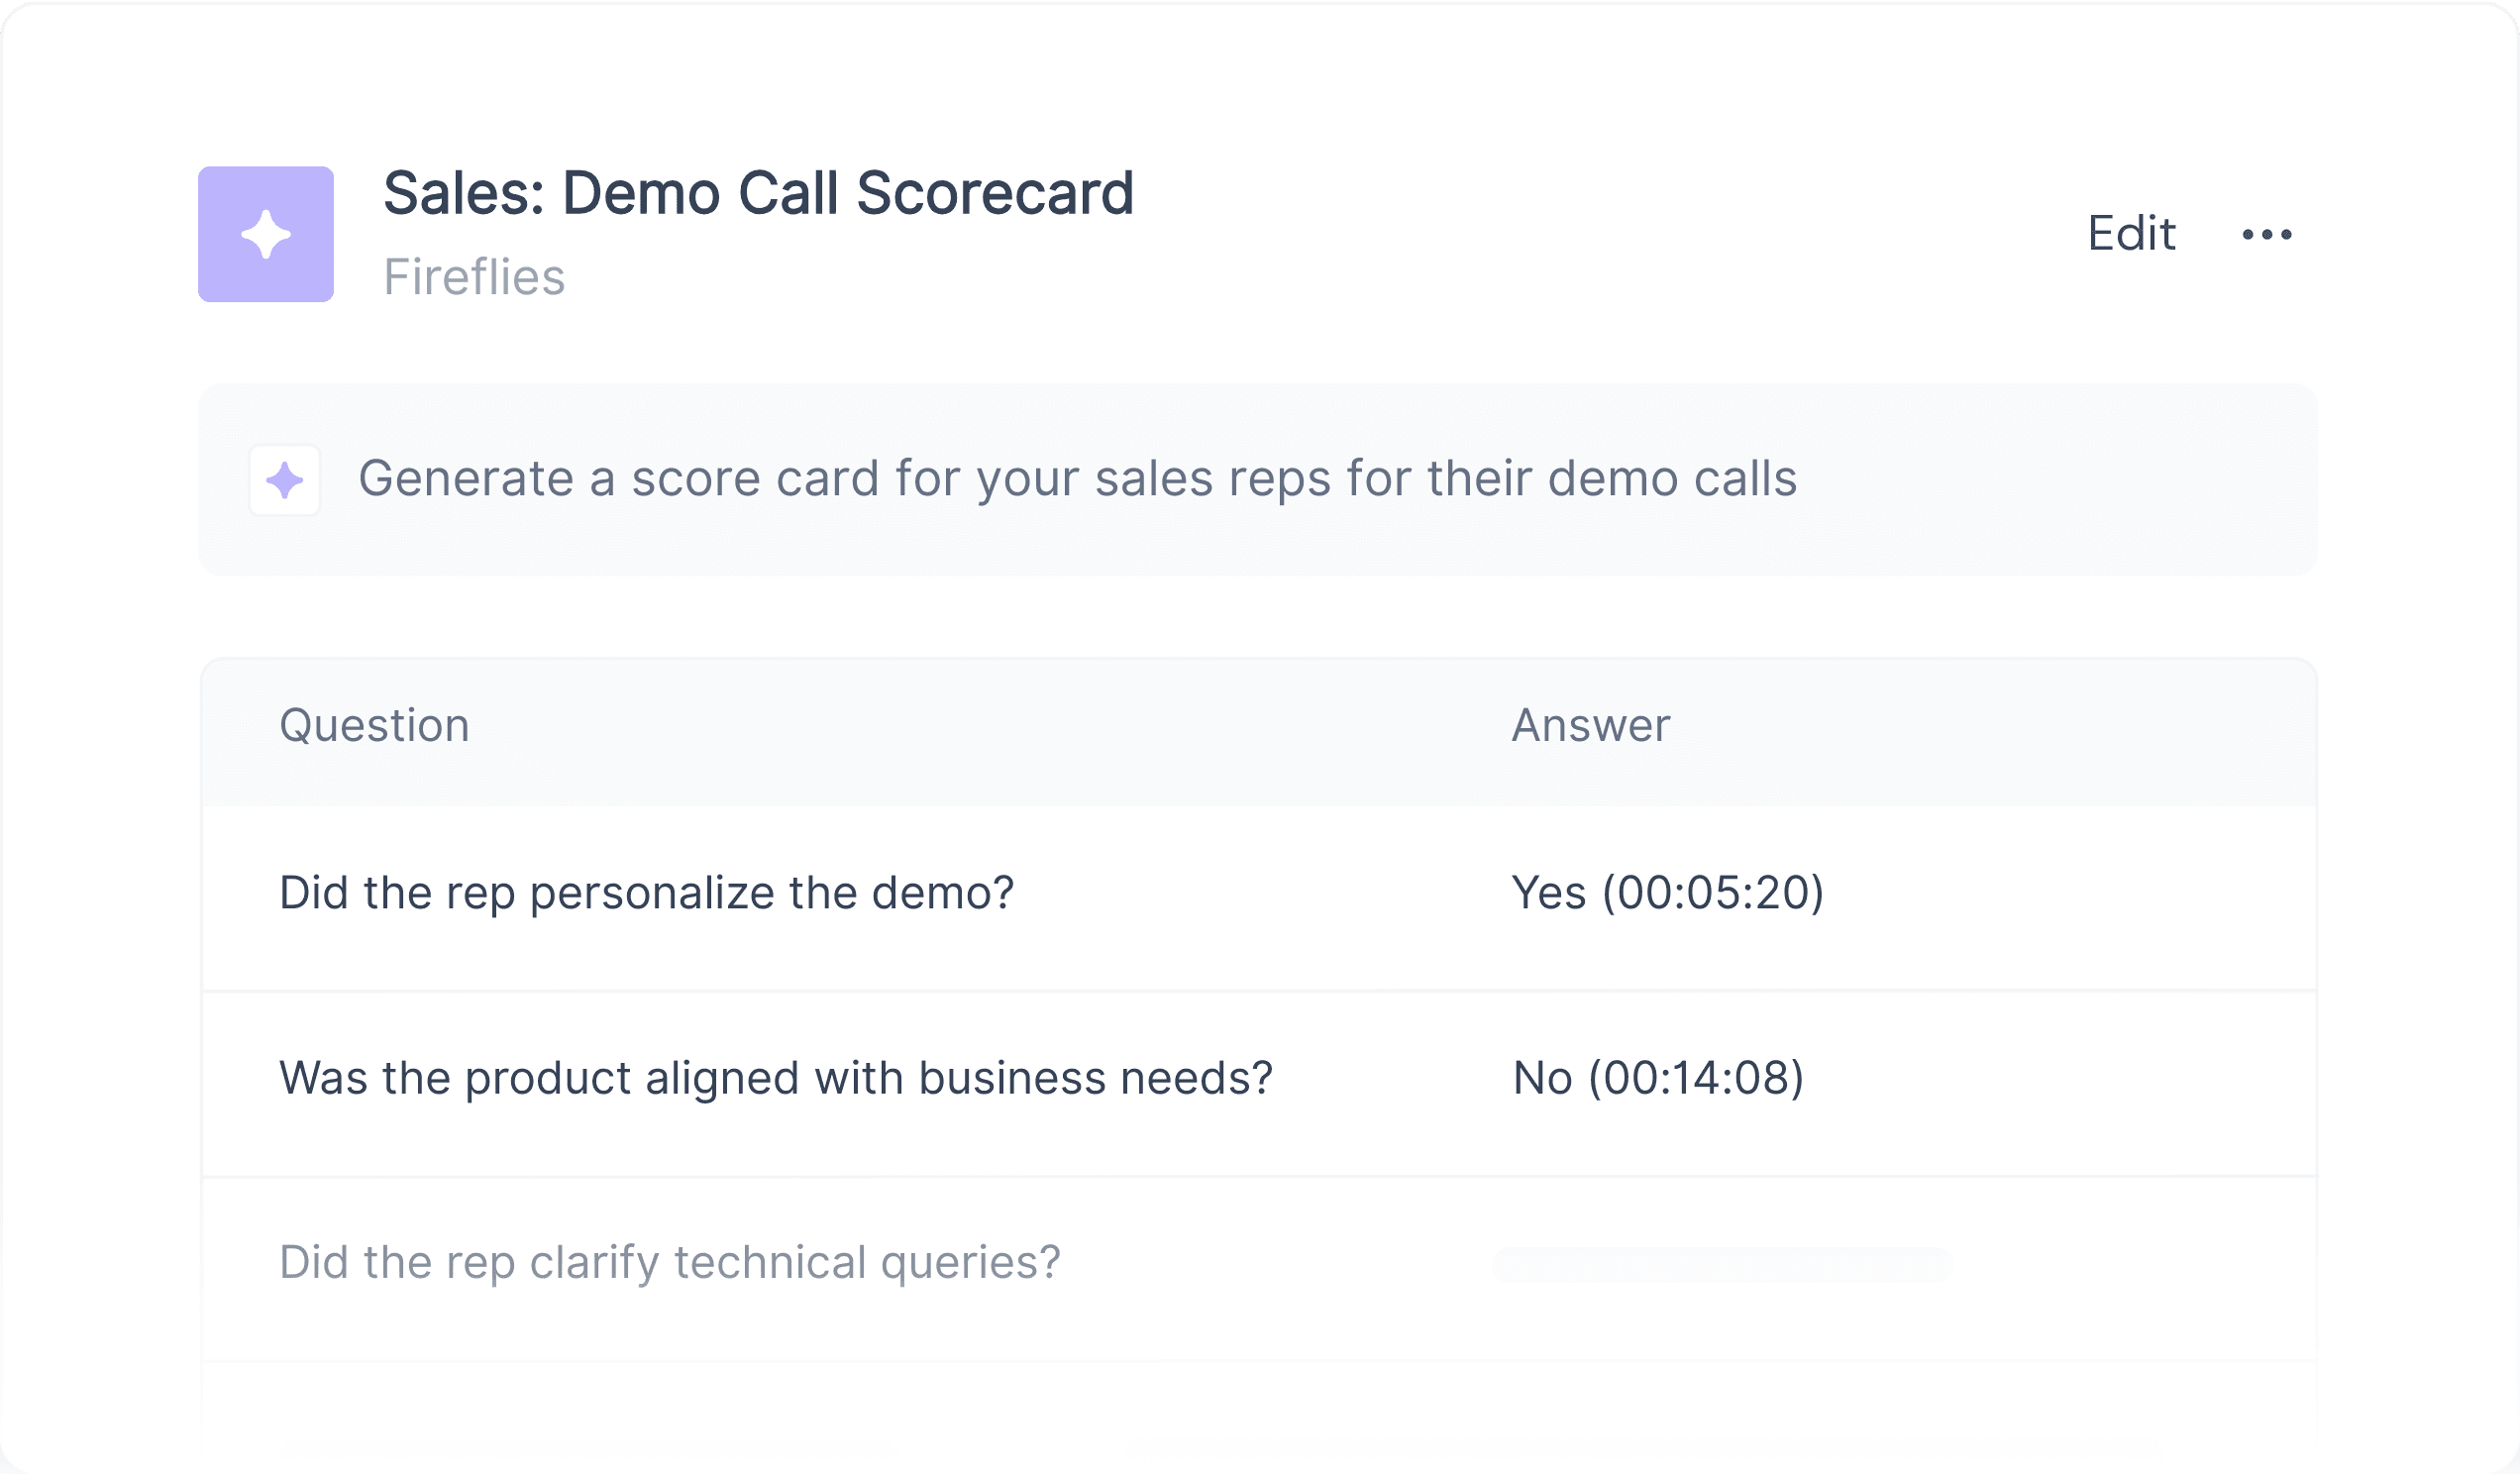The image size is (2520, 1474).
Task: Select the rep clarify technical queries question
Action: pyautogui.click(x=670, y=1262)
